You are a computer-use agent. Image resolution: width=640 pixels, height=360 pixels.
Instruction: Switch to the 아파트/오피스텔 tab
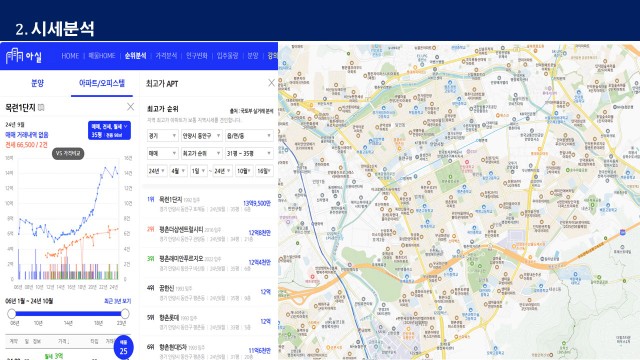[x=102, y=83]
